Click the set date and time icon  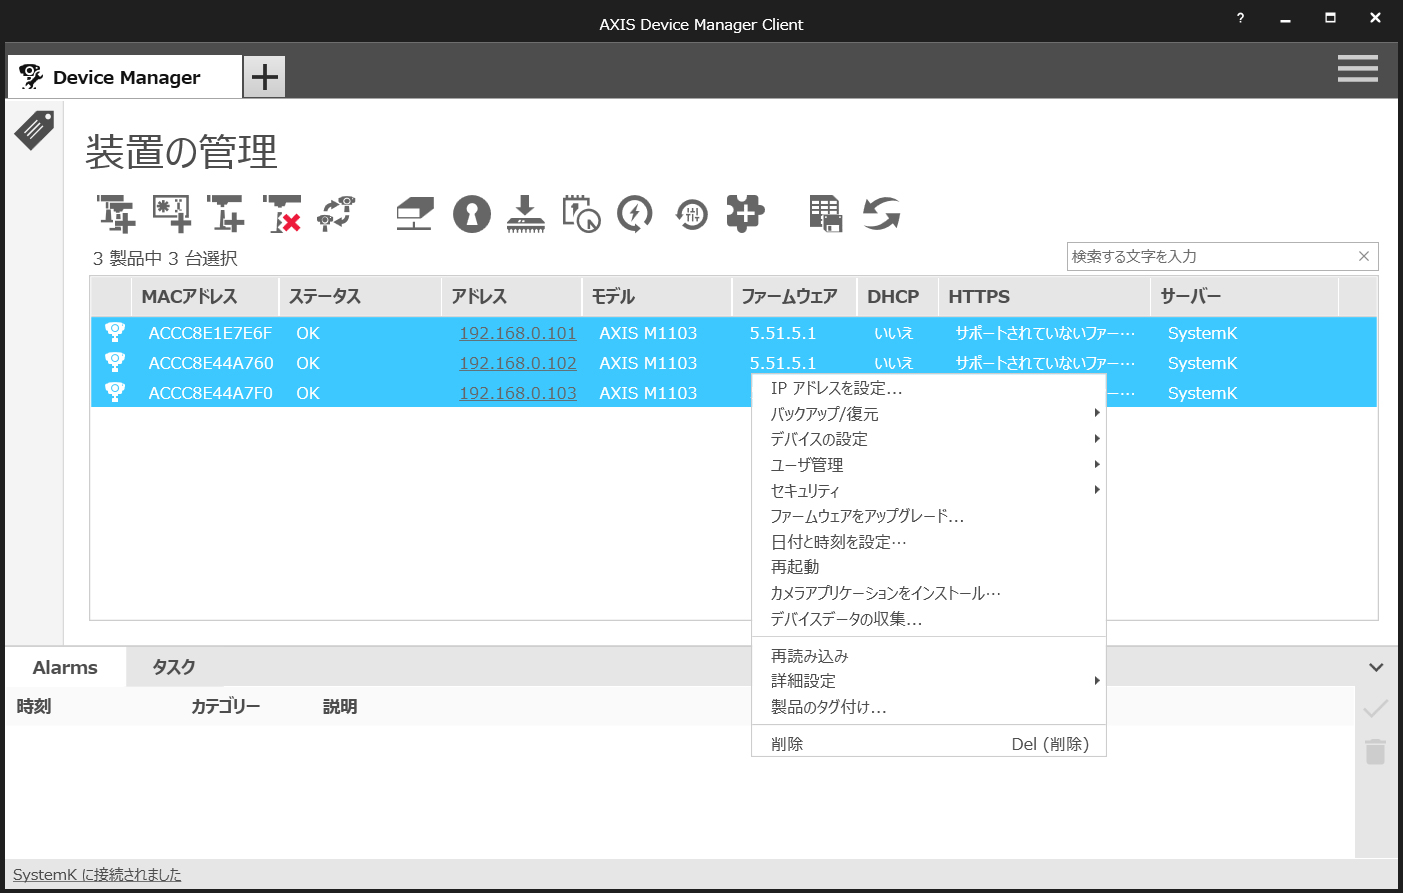pyautogui.click(x=581, y=214)
